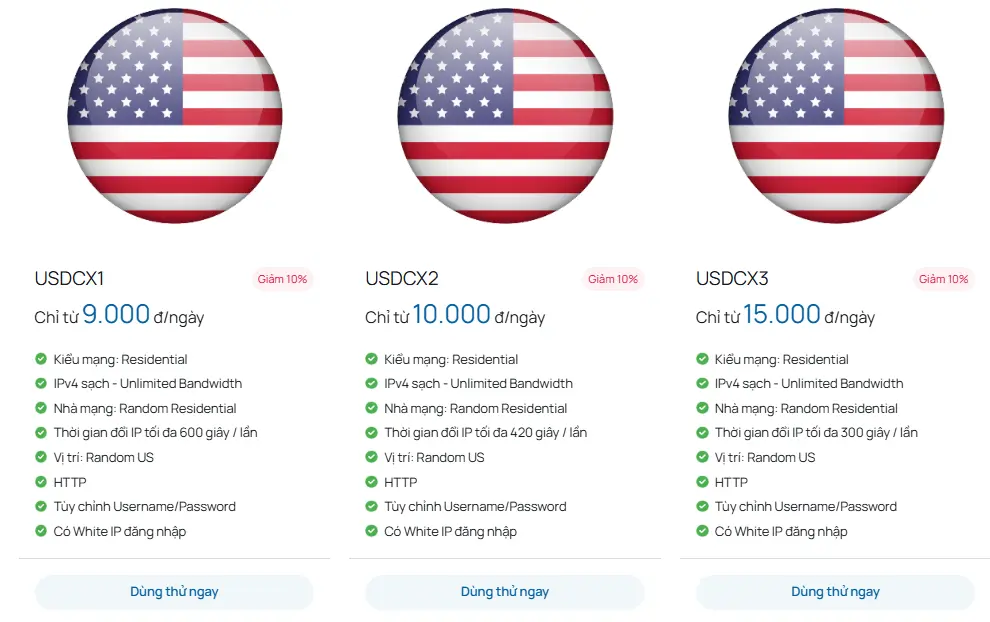
Task: Select the Giảm 10% badge next to USDCX2
Action: (613, 279)
